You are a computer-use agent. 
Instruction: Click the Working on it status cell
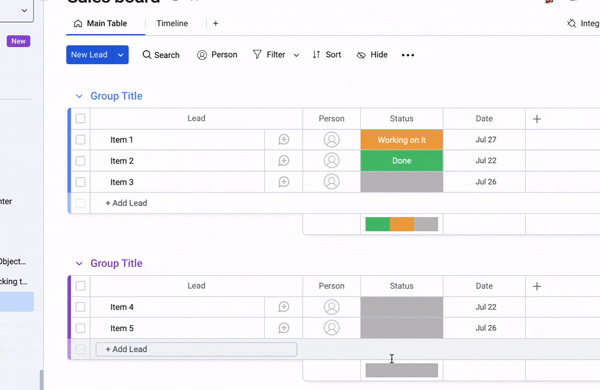[402, 140]
